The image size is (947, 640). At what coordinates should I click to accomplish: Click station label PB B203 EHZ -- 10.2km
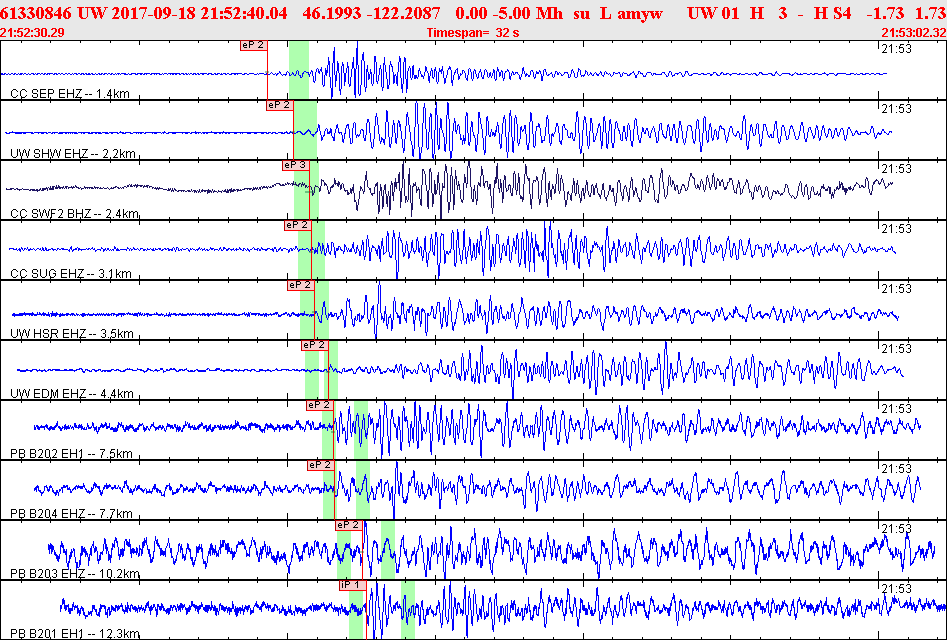click(x=75, y=574)
